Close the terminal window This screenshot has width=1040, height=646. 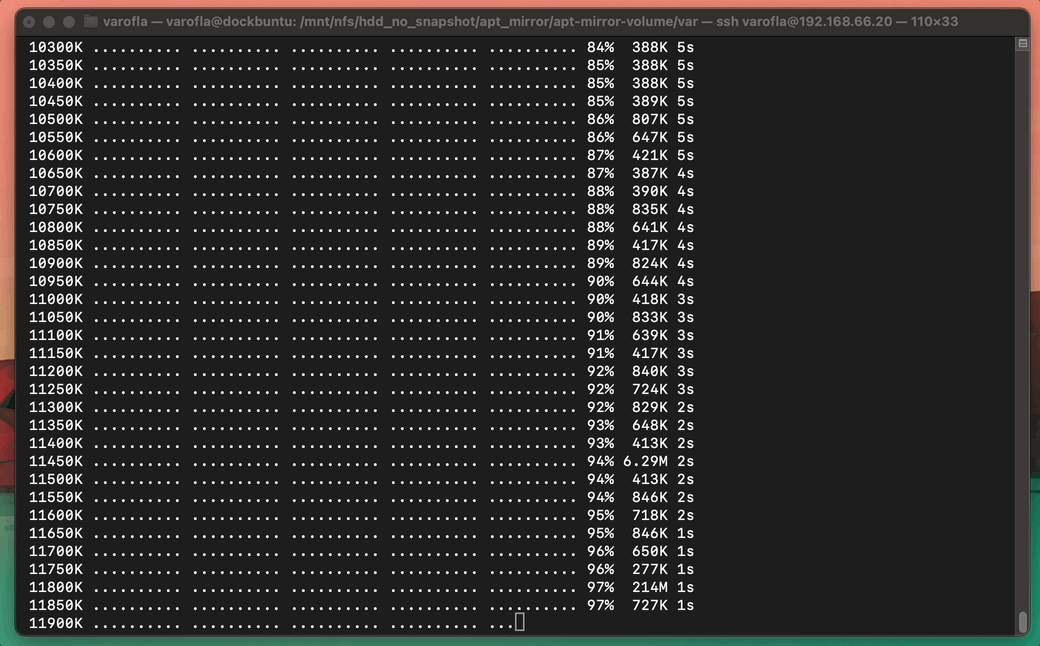(29, 21)
